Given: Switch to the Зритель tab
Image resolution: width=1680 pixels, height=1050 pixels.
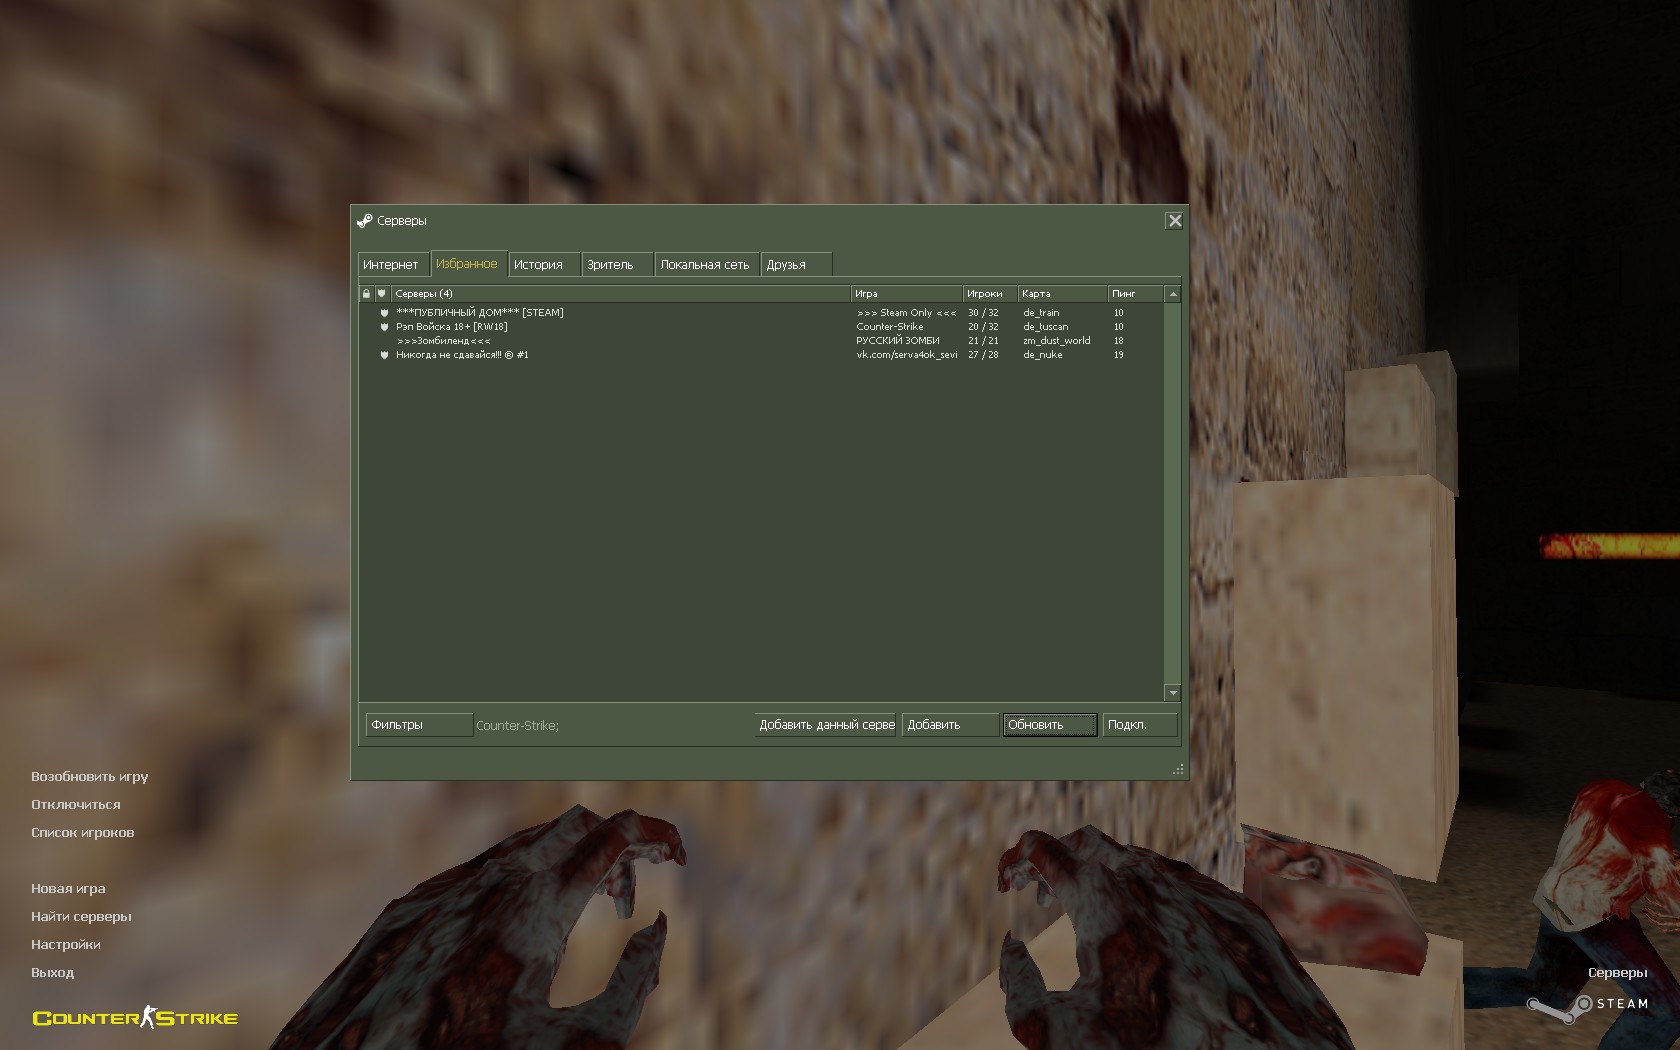Looking at the screenshot, I should pos(617,265).
